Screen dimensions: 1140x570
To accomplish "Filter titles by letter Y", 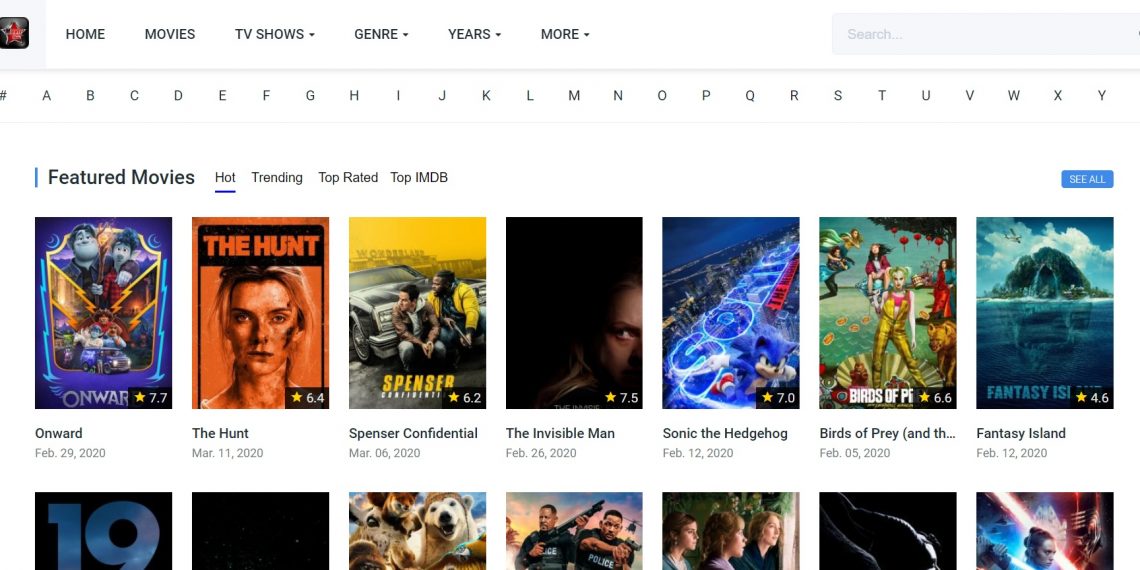I will pyautogui.click(x=1101, y=95).
